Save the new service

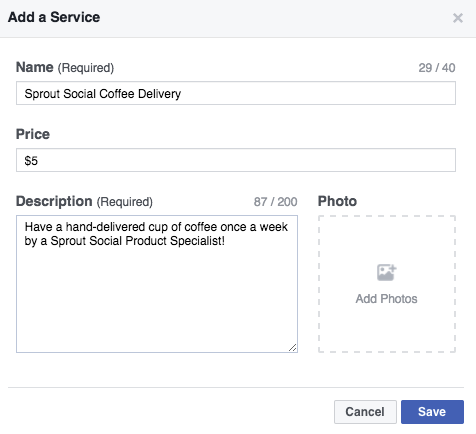point(432,412)
